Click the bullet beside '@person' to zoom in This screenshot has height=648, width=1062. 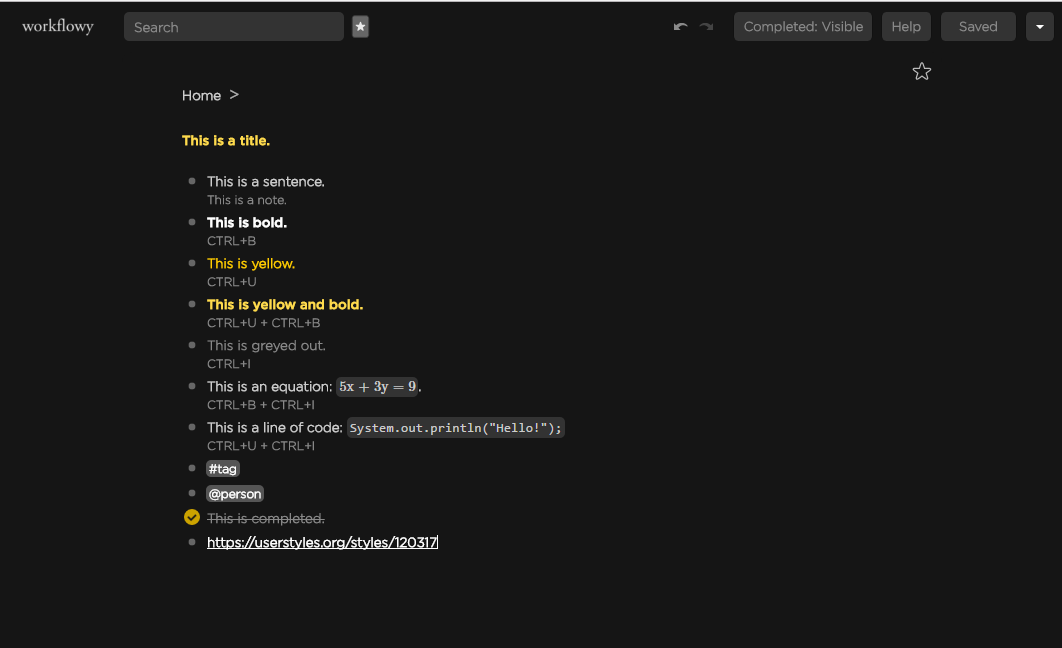tap(191, 492)
